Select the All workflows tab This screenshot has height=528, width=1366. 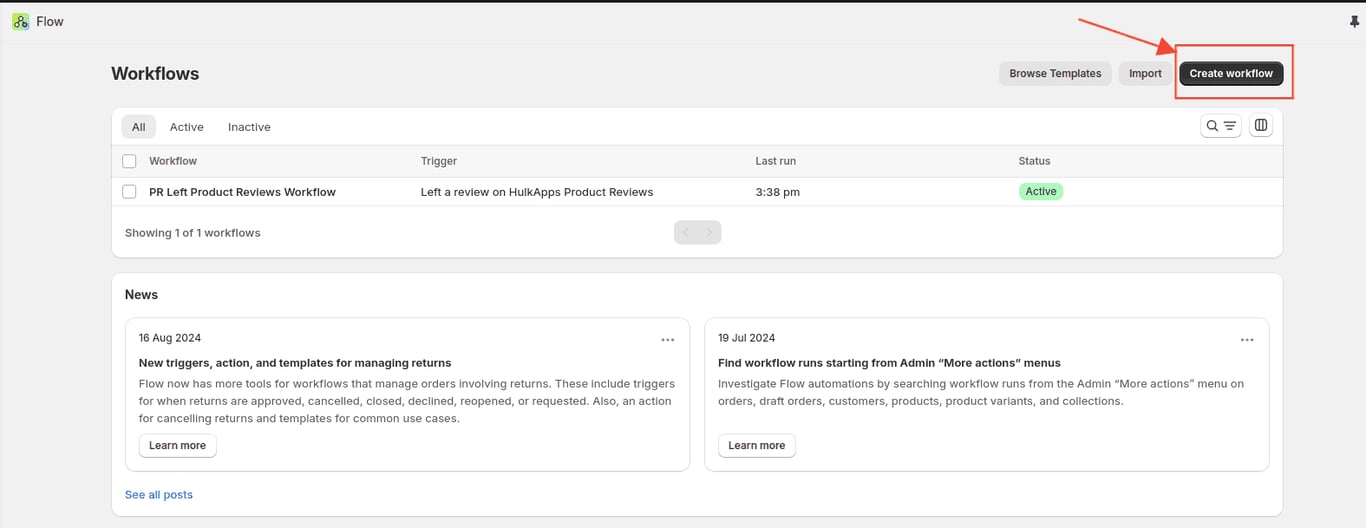138,127
